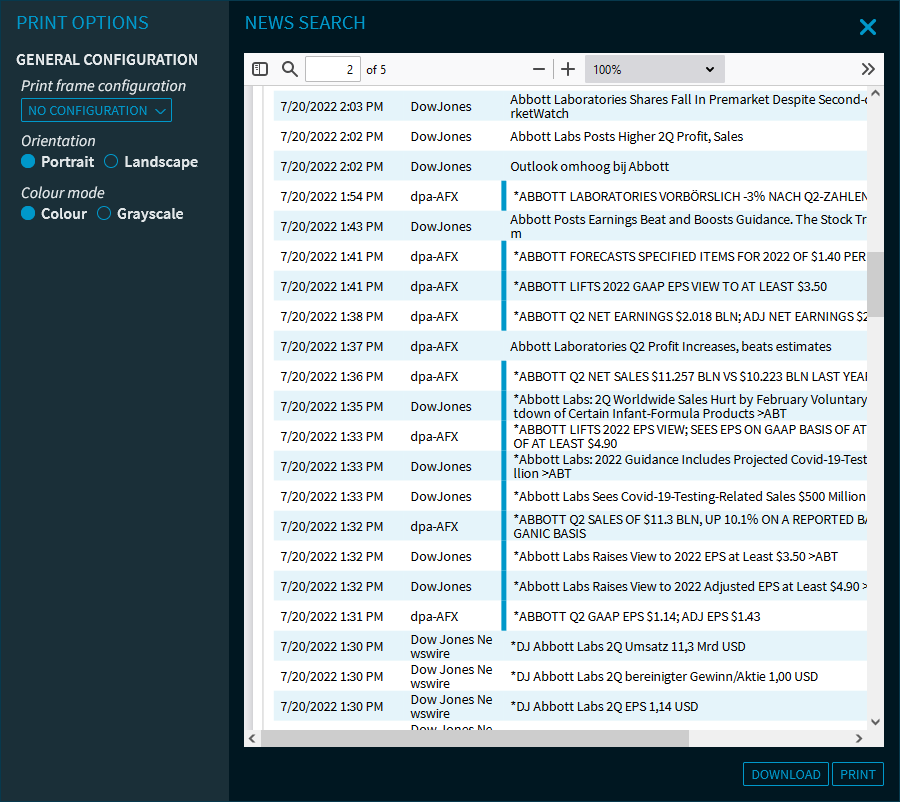Toggle the PDF viewer sidebar icon
This screenshot has width=900, height=802.
click(x=260, y=69)
